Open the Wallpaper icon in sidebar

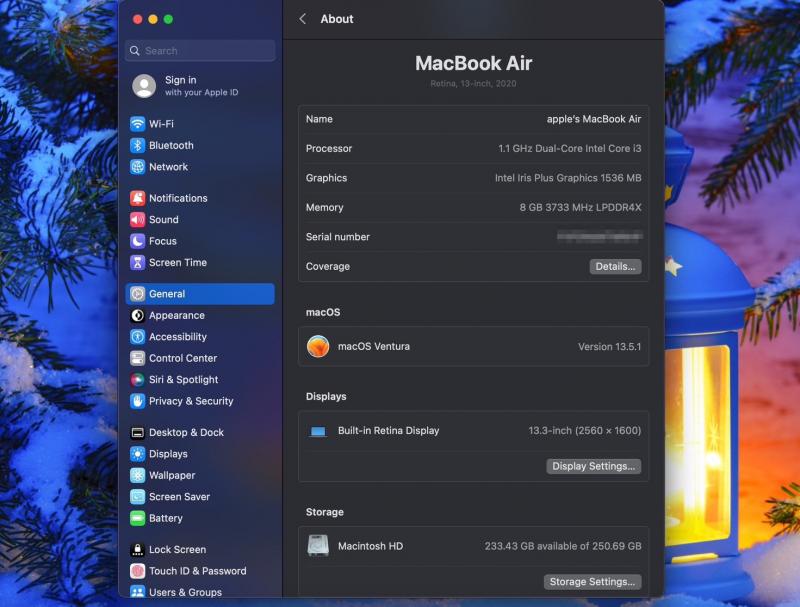137,475
